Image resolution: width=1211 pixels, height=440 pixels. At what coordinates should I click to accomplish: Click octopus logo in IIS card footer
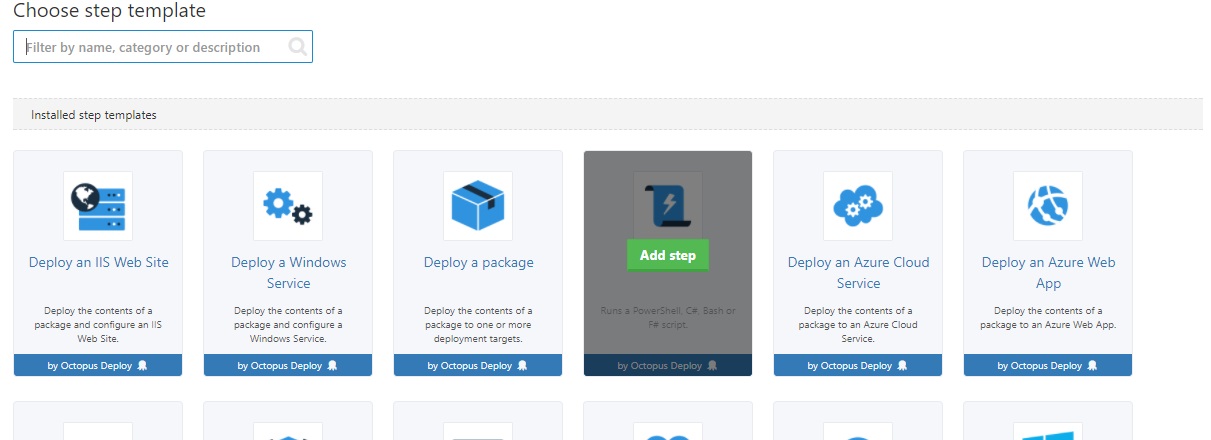click(x=143, y=365)
